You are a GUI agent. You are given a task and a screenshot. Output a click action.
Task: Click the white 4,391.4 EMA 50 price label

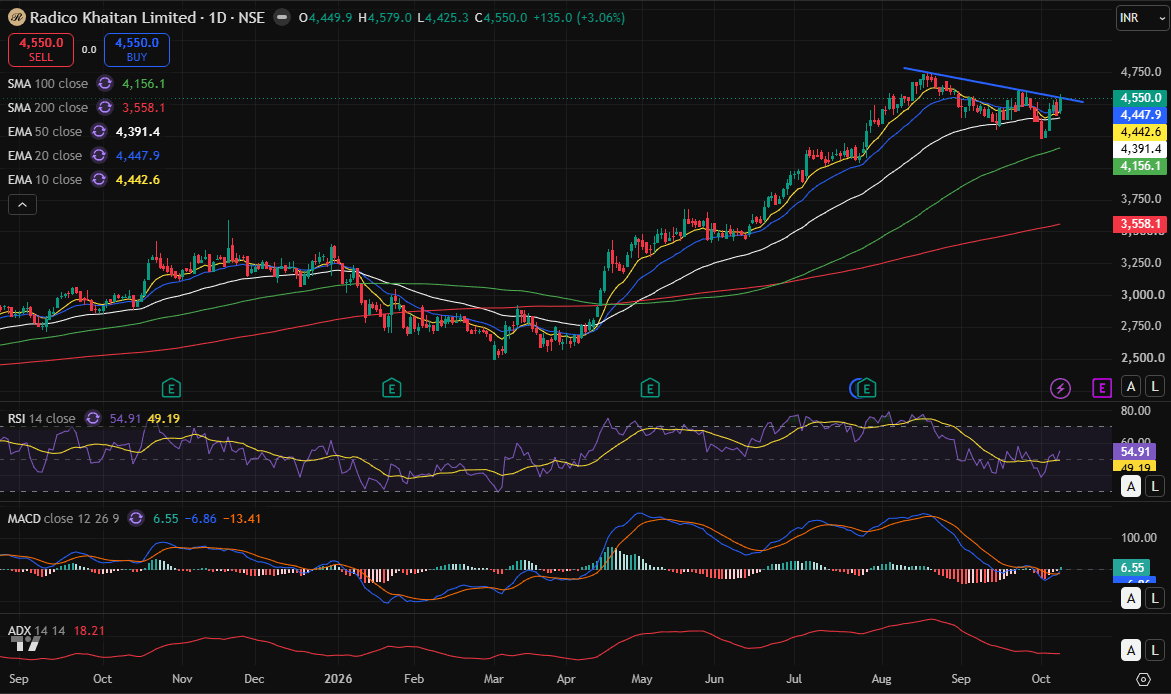coord(1140,149)
